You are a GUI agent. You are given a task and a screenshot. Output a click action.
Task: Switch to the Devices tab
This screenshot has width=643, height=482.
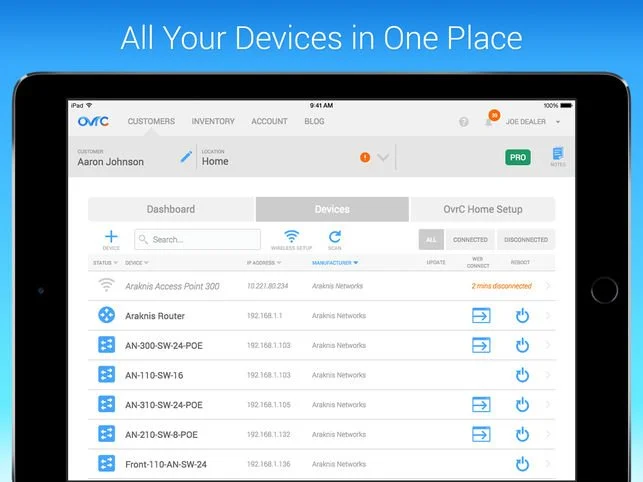point(332,209)
